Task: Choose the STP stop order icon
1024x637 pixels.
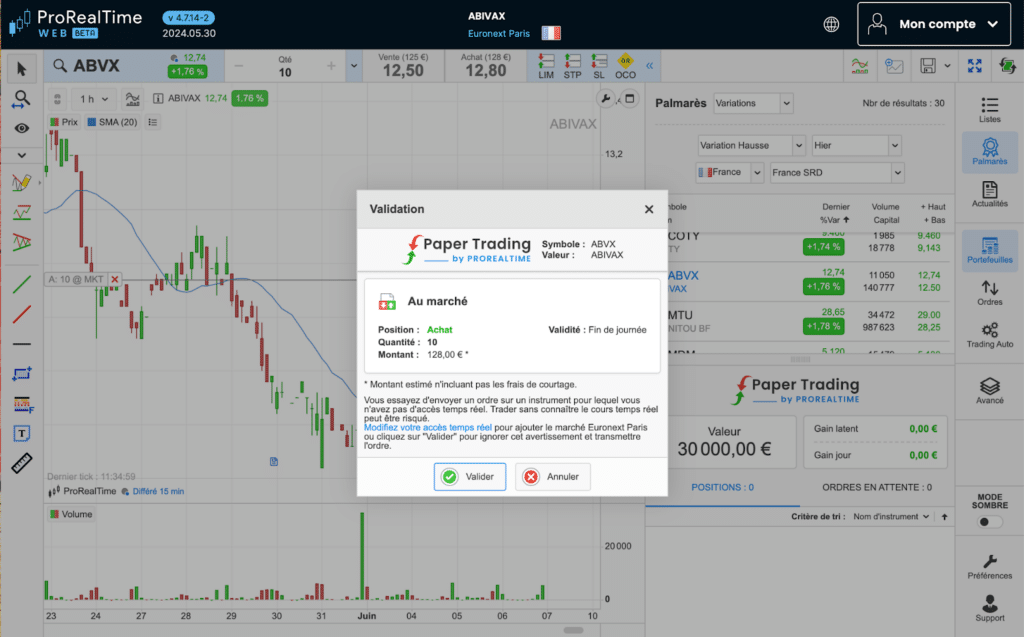Action: click(x=573, y=67)
